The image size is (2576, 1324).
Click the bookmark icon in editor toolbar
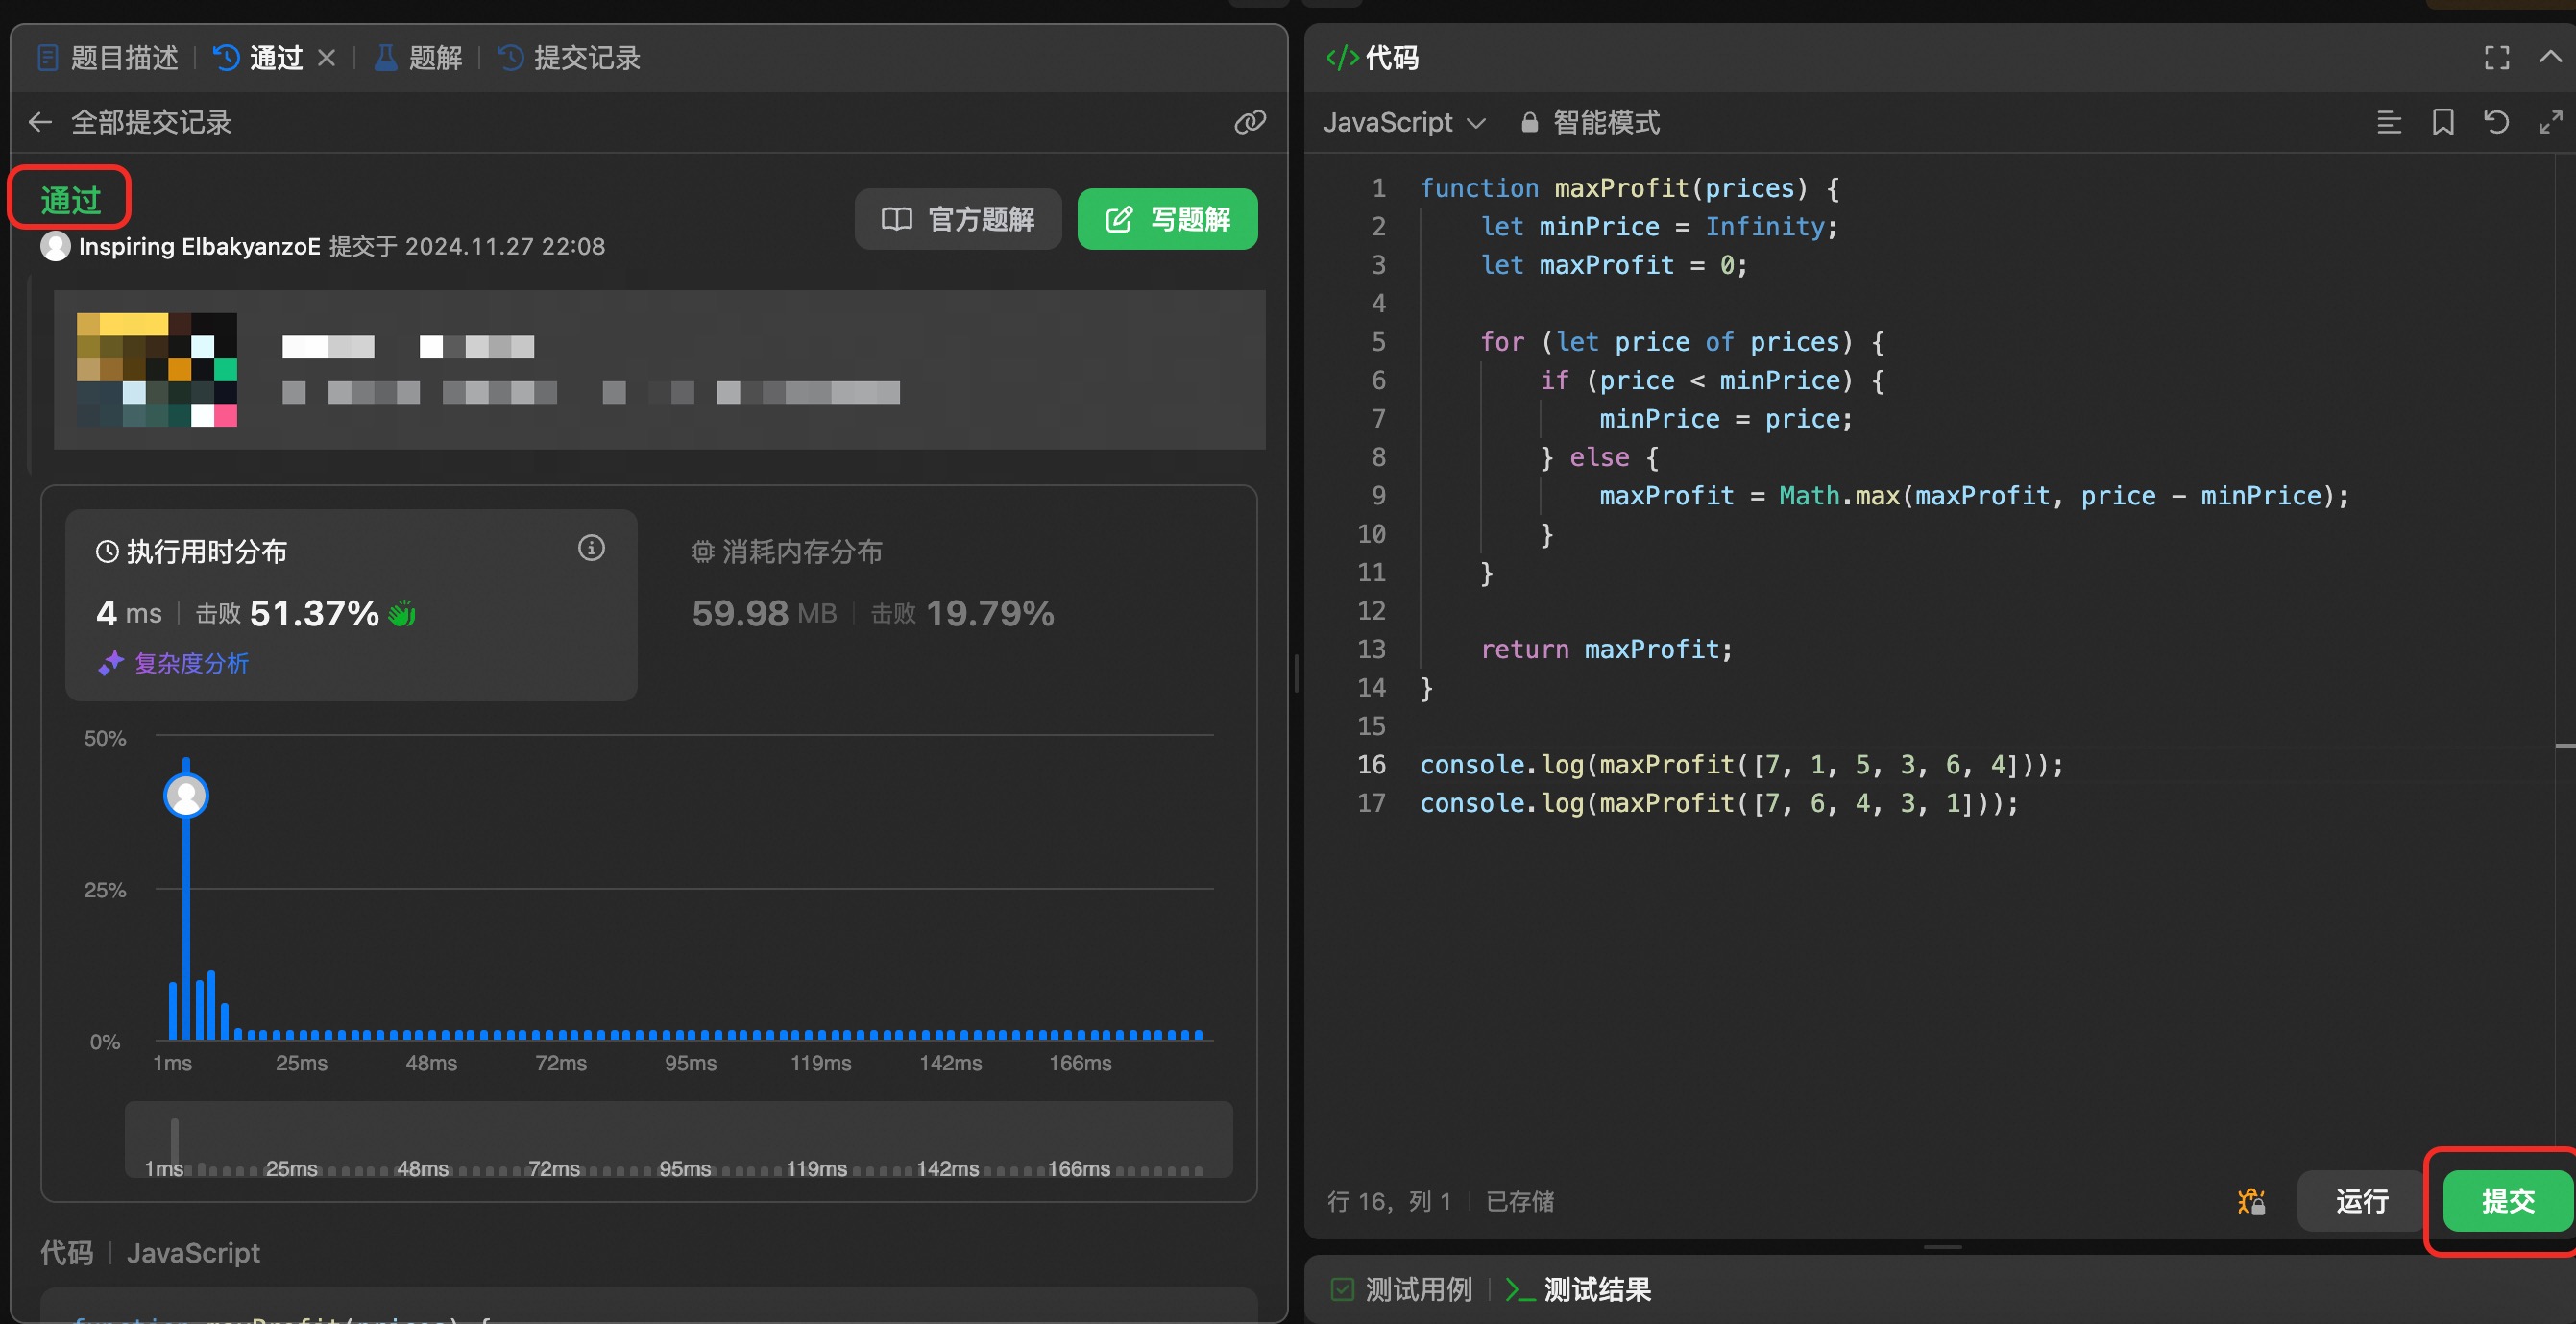(2443, 122)
